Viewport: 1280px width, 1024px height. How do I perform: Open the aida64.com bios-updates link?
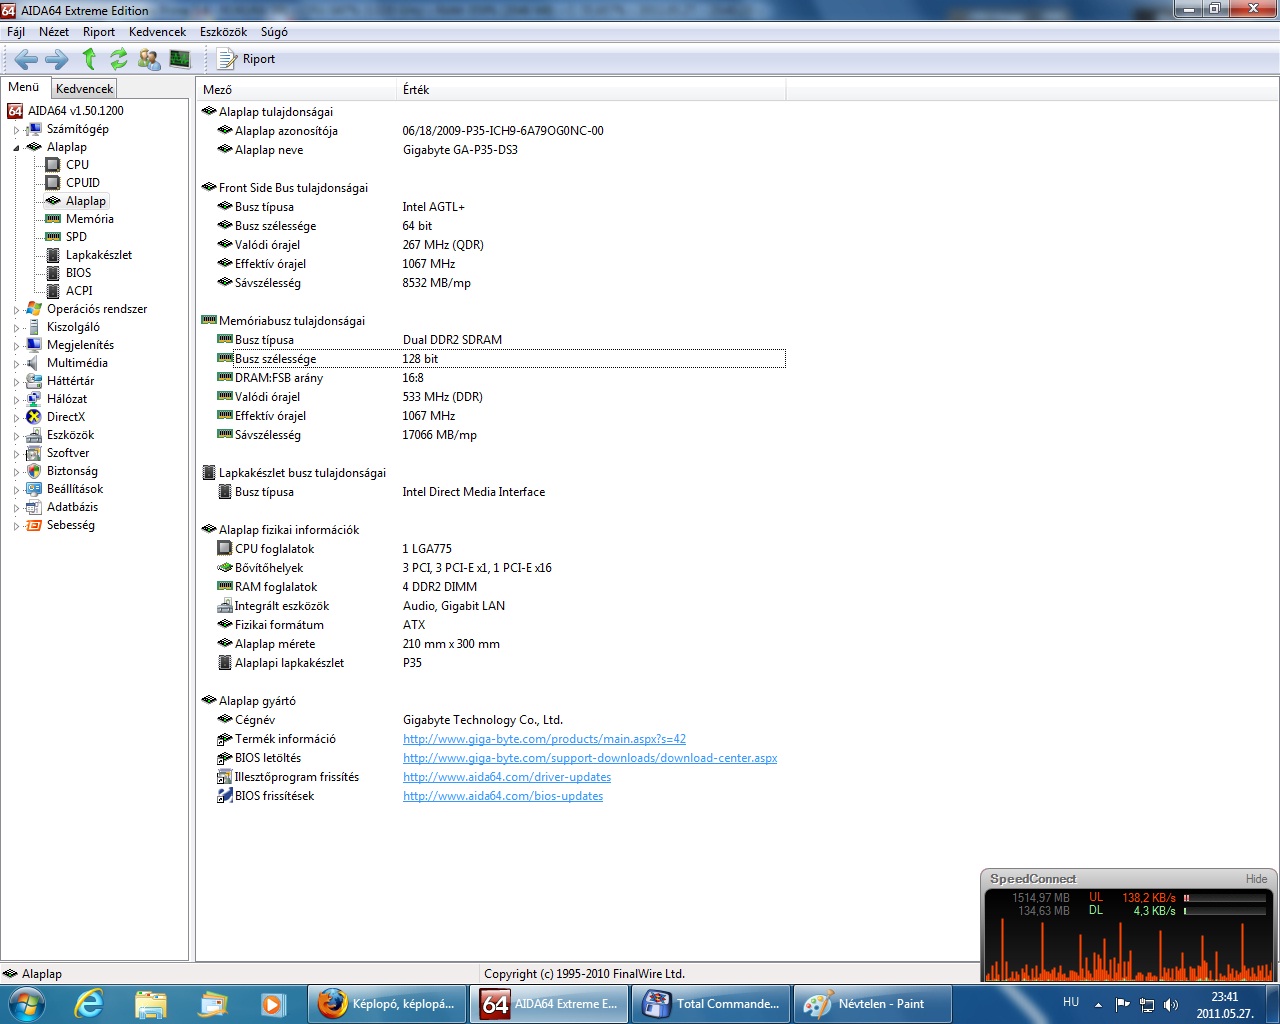tap(503, 796)
